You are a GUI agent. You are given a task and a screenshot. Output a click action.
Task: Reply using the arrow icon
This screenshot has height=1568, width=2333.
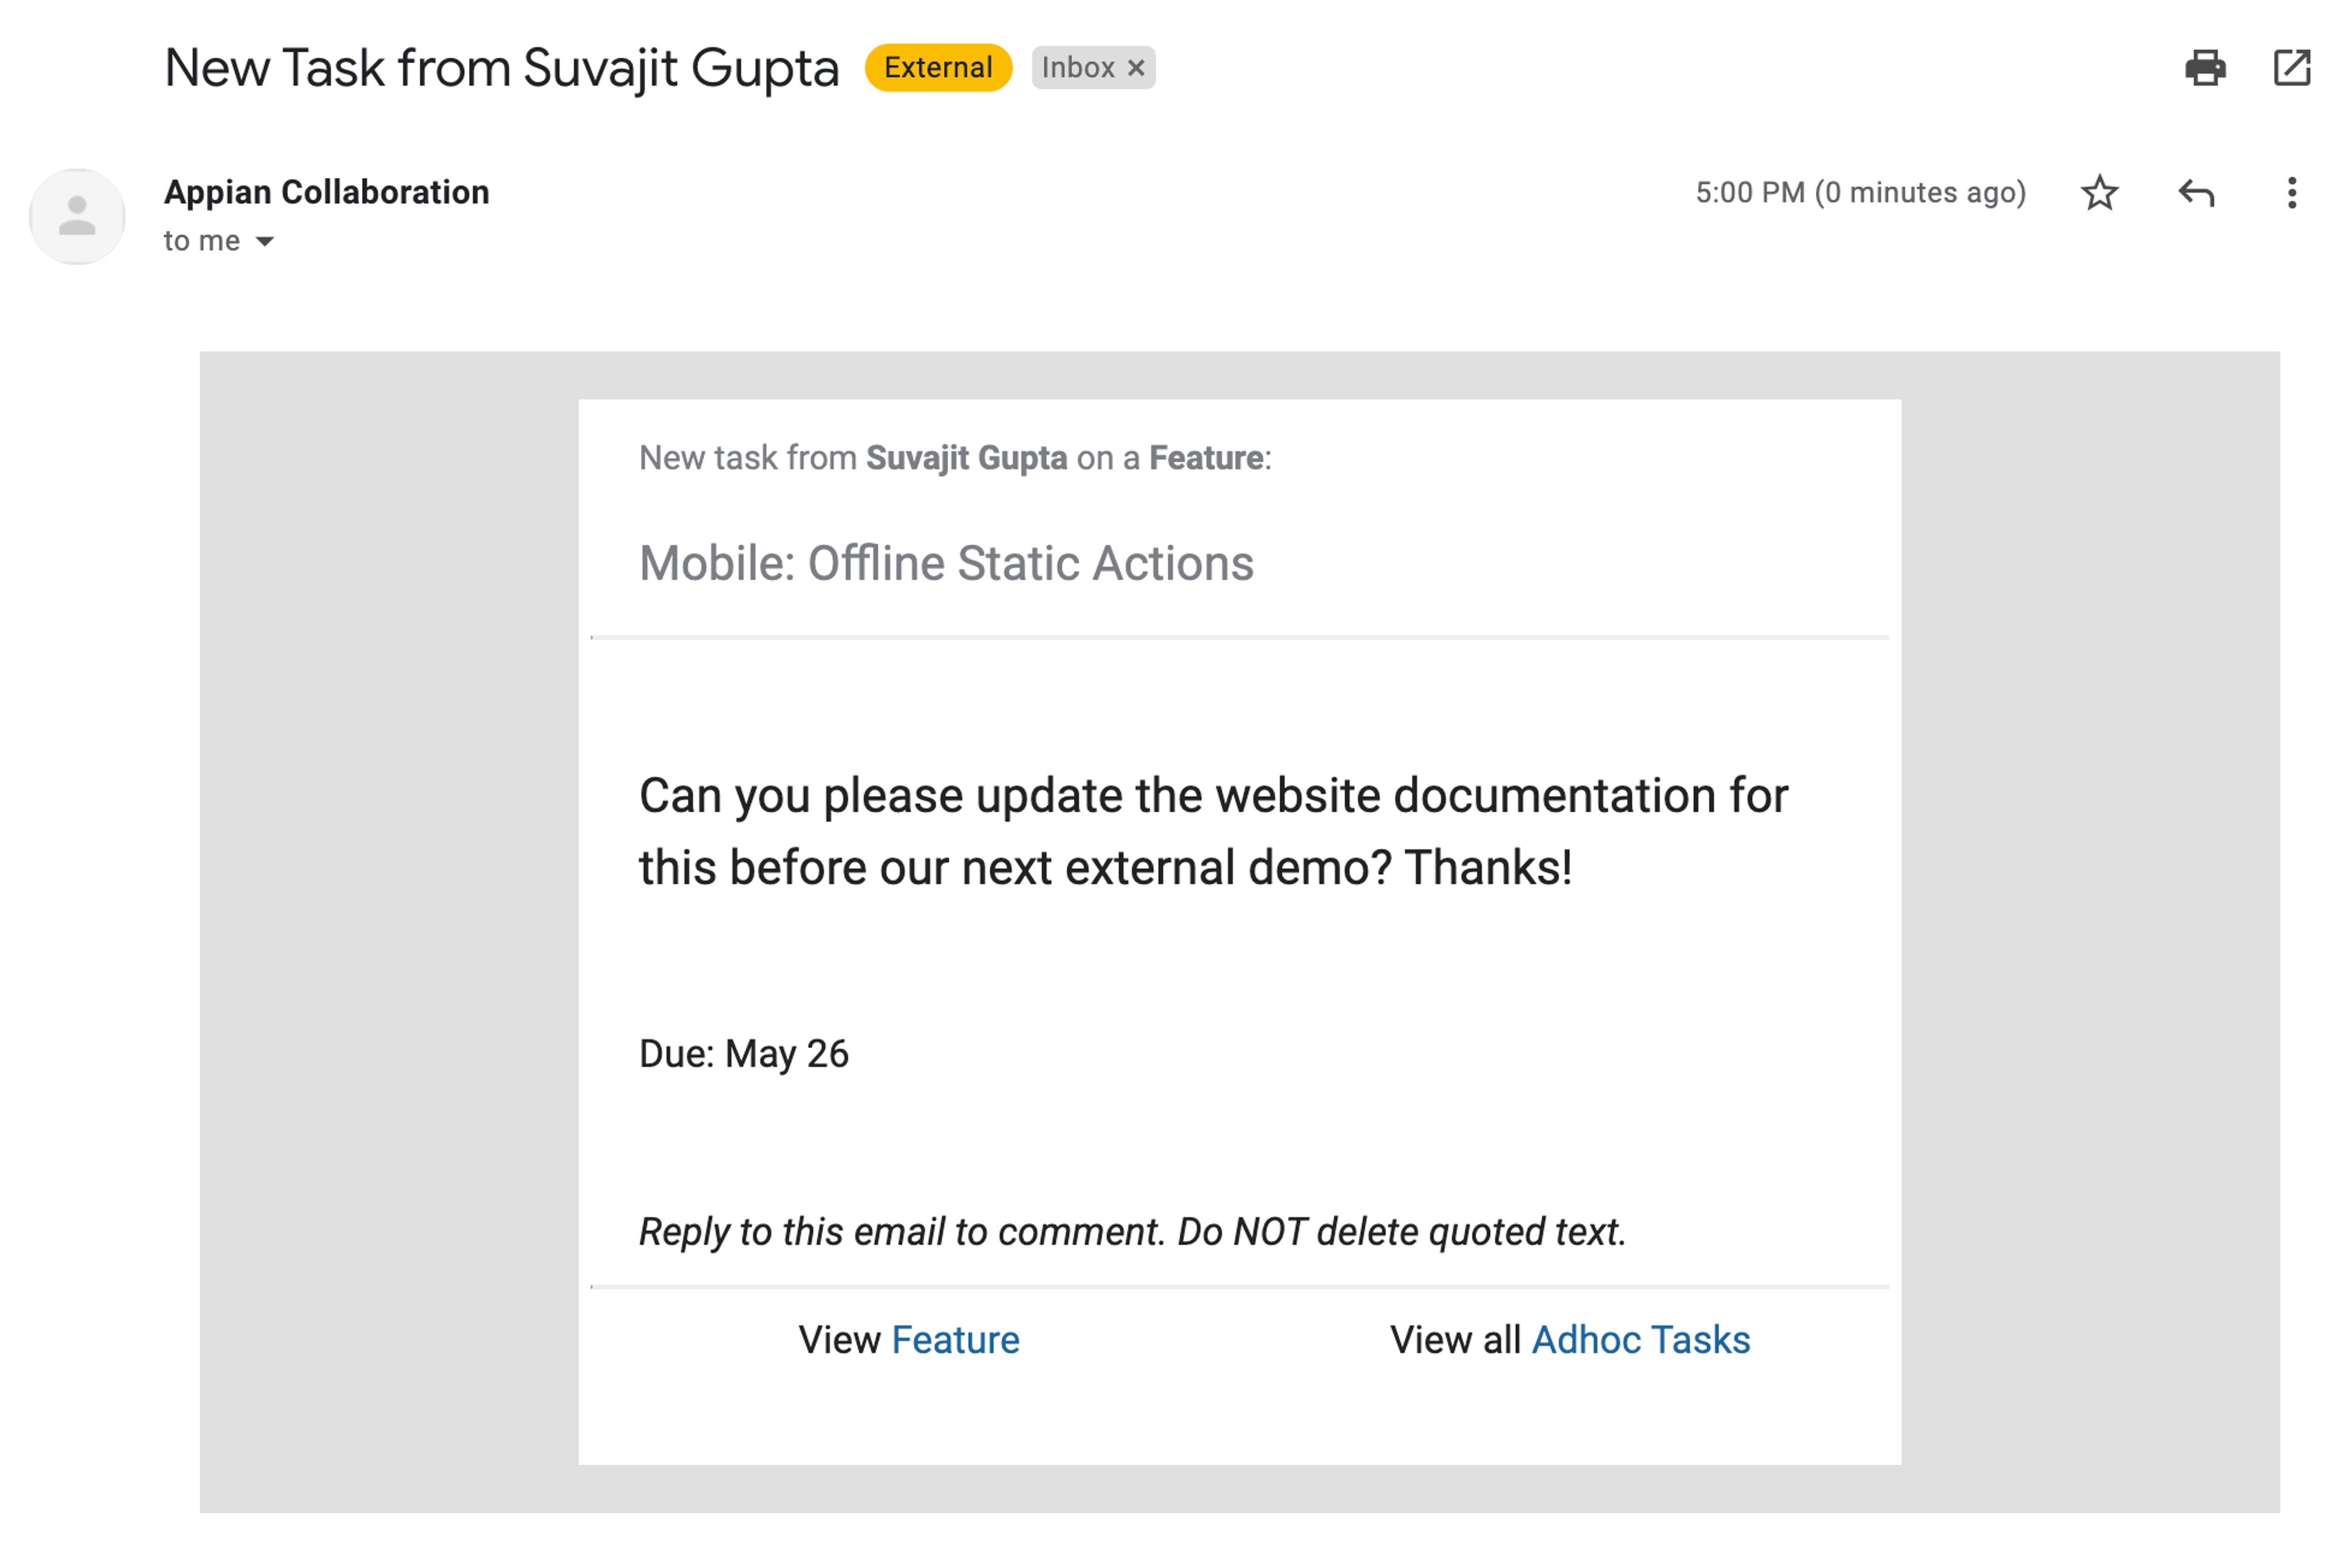click(2196, 192)
